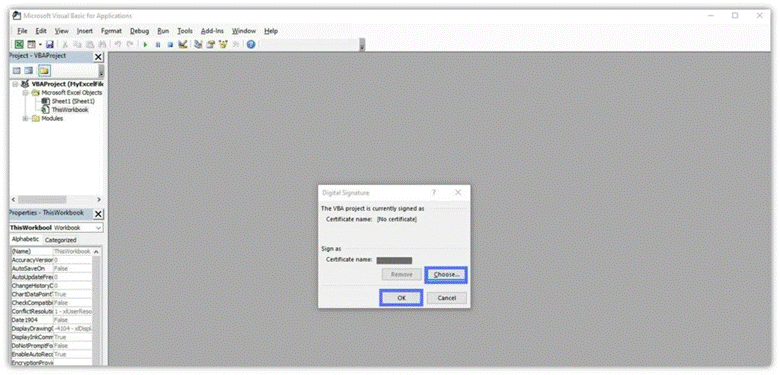Viewport: 780px width, 375px height.
Task: Close the Digital Signature dialog
Action: coord(458,192)
